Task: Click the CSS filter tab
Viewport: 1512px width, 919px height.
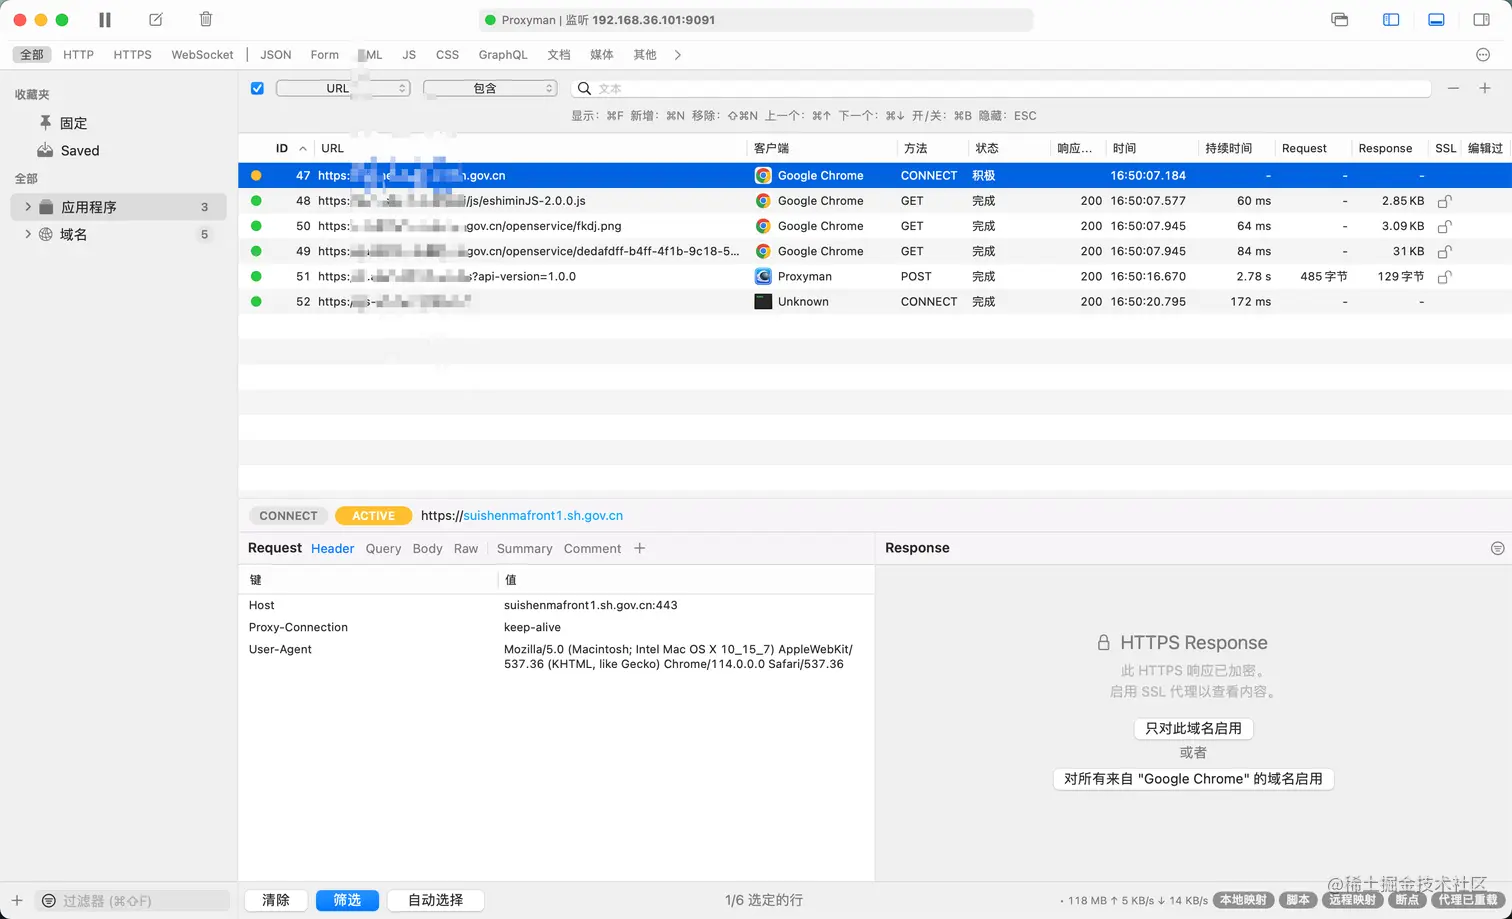Action: 447,55
